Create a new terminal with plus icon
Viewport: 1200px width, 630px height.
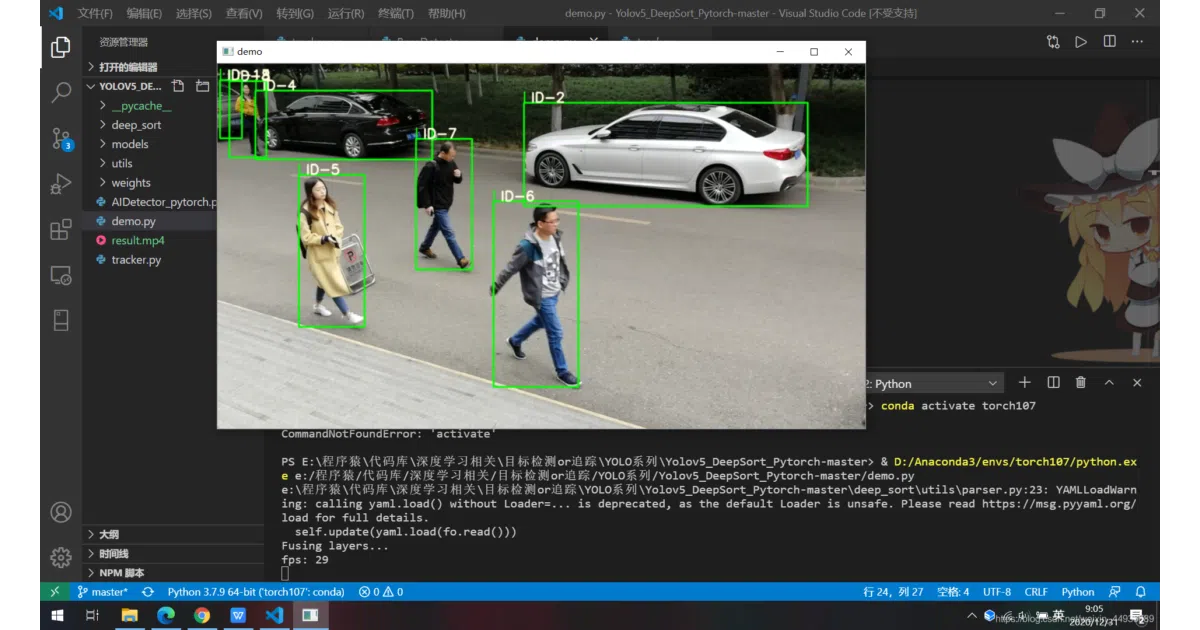pyautogui.click(x=1024, y=383)
